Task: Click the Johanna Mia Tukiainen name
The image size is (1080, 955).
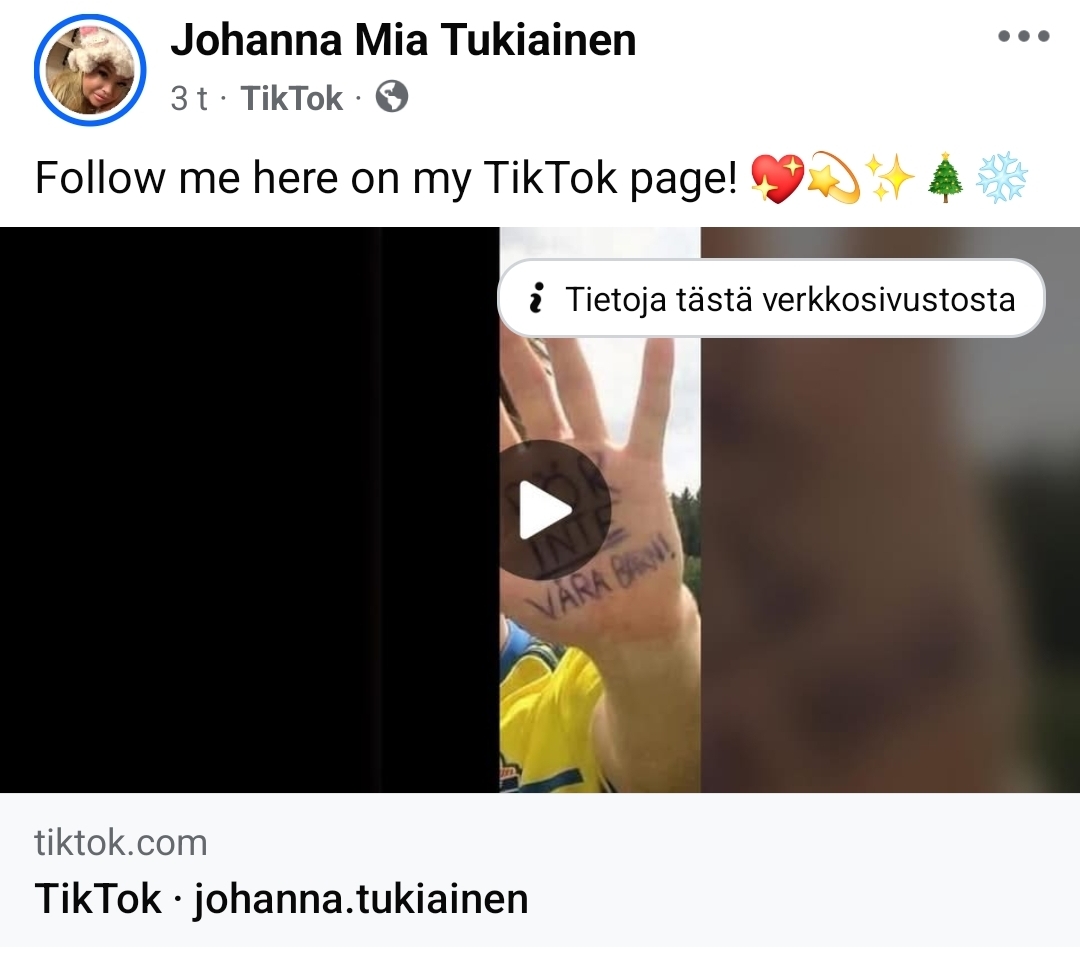Action: (403, 39)
